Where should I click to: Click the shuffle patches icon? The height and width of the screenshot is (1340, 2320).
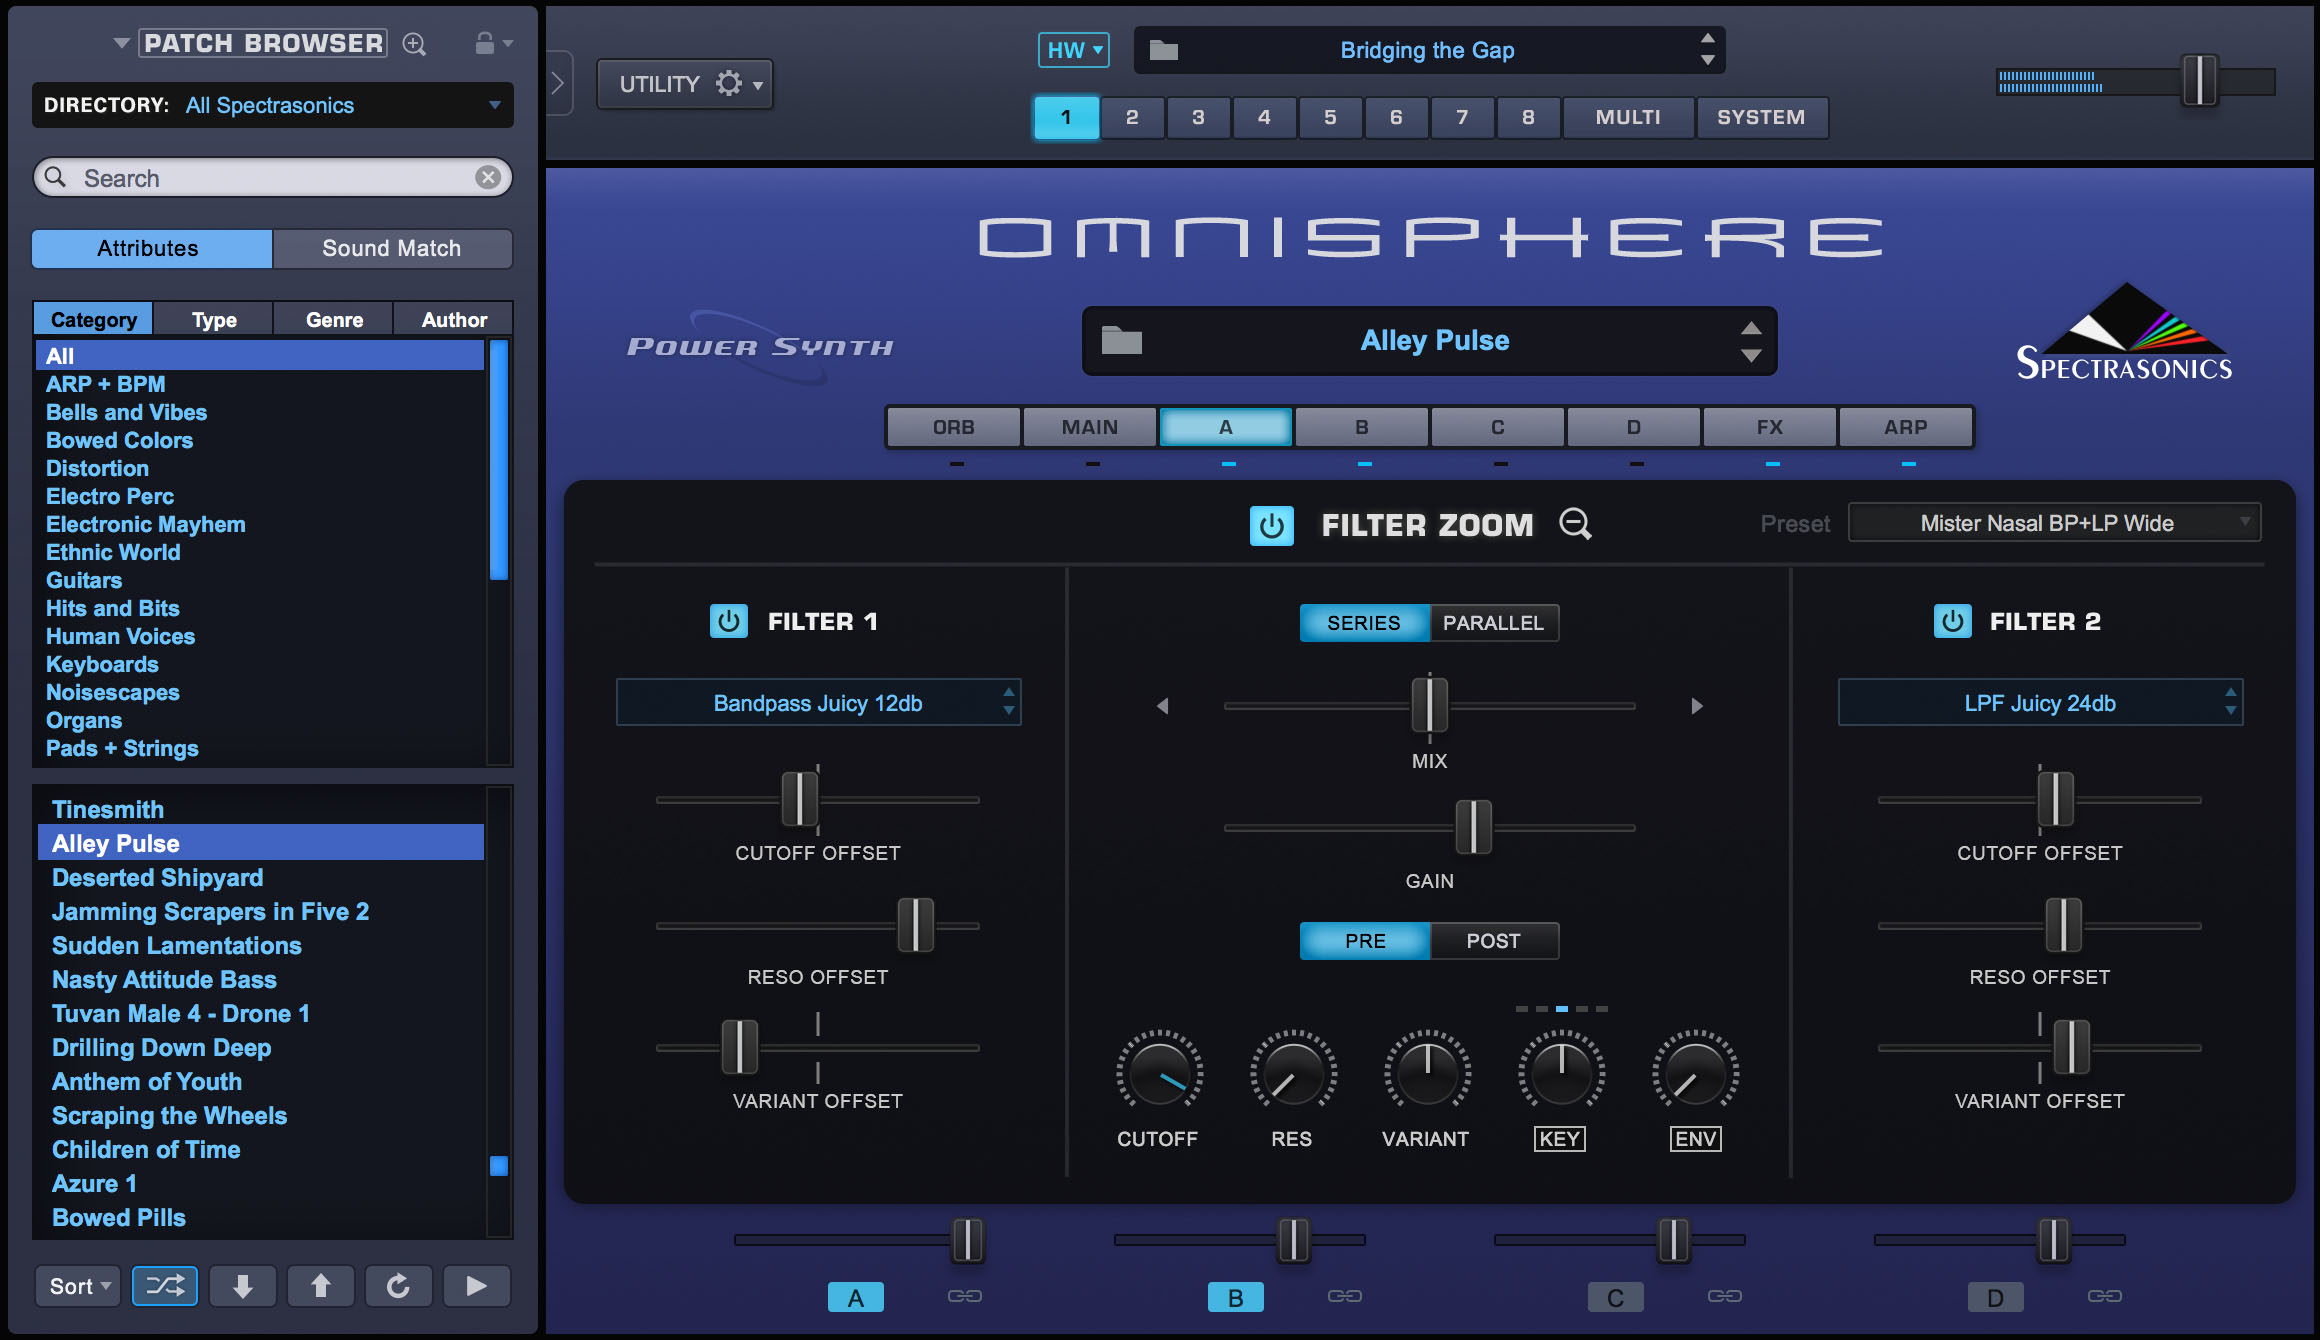pyautogui.click(x=165, y=1286)
